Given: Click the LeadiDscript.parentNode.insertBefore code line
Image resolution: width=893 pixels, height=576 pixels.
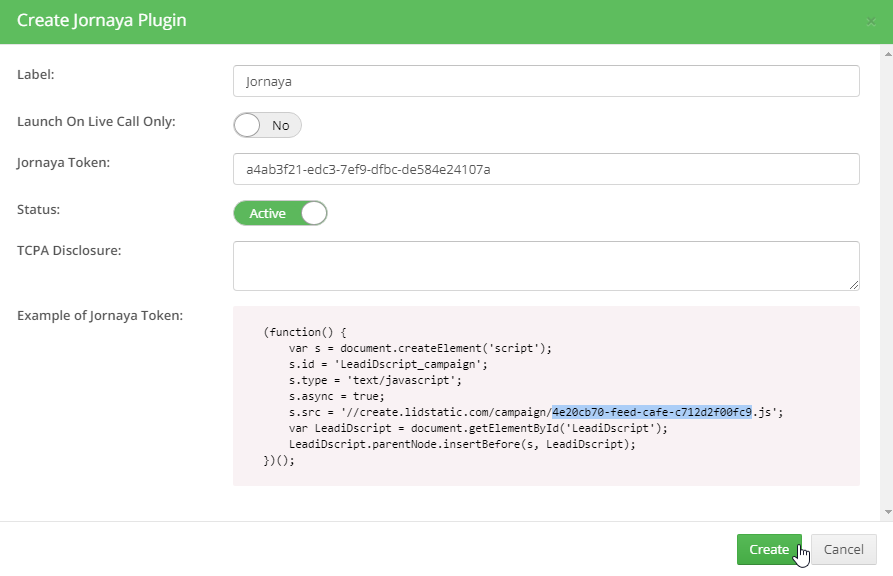Looking at the screenshot, I should click(462, 444).
